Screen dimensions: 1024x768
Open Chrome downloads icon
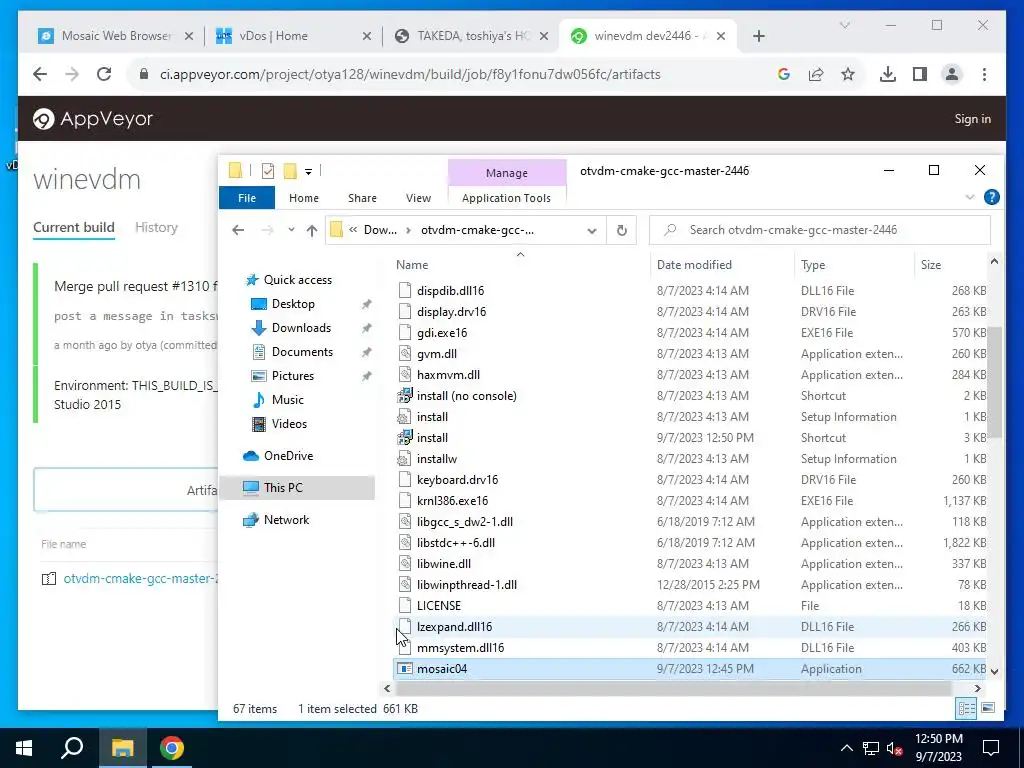point(888,74)
